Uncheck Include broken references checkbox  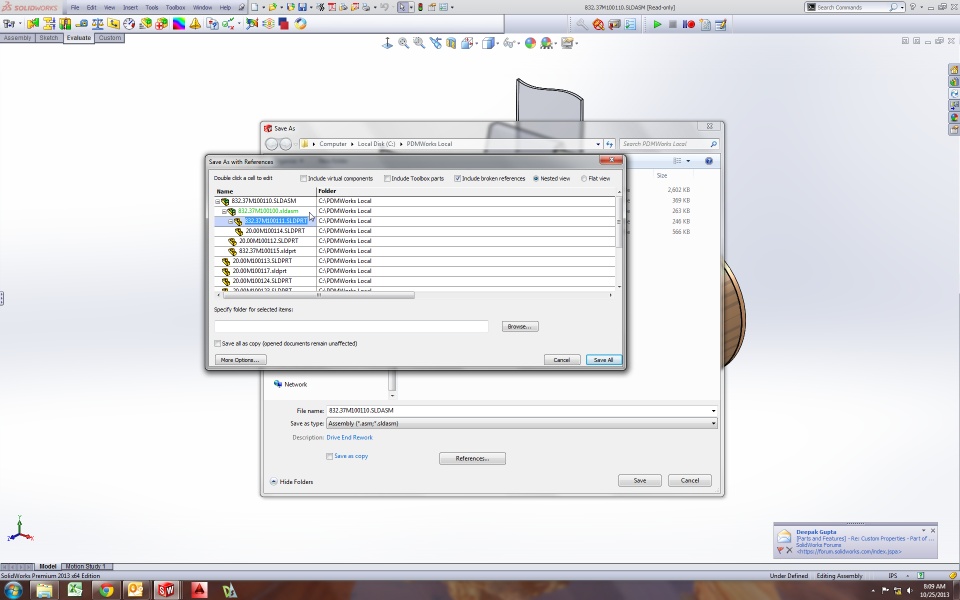tap(457, 179)
